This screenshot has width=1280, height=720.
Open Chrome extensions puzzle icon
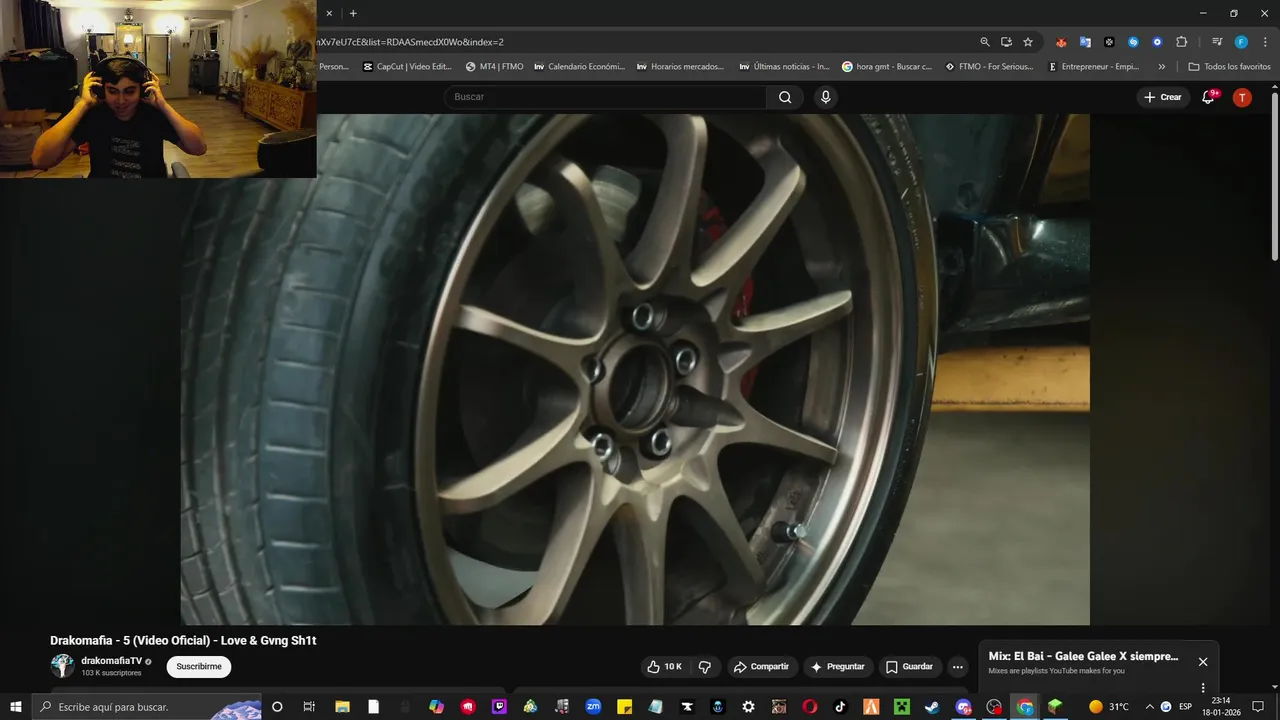pyautogui.click(x=1181, y=42)
